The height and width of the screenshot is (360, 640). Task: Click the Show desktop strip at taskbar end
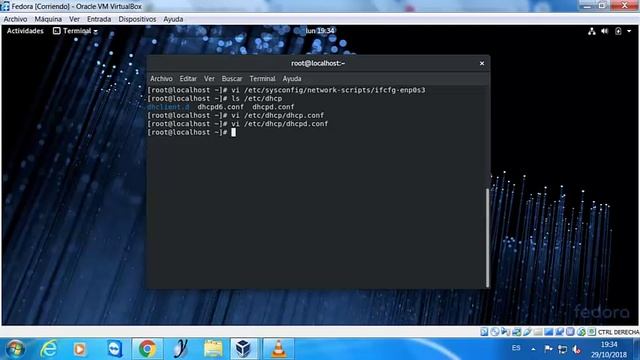click(x=637, y=349)
